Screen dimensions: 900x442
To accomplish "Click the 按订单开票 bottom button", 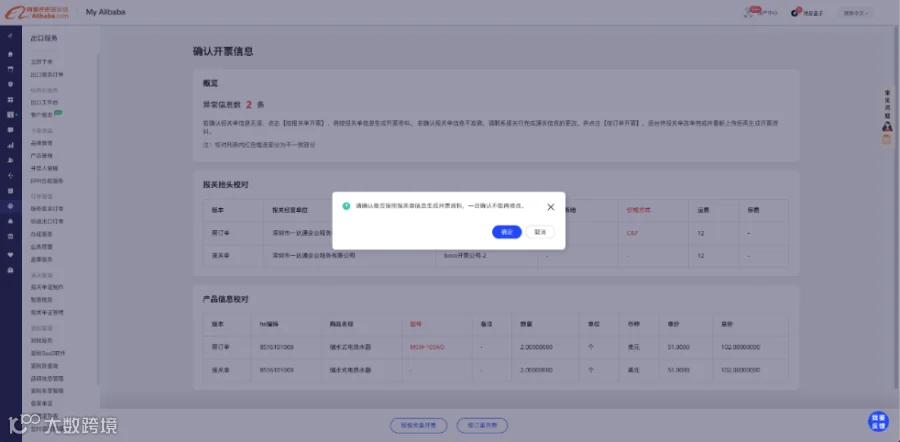I will (482, 425).
